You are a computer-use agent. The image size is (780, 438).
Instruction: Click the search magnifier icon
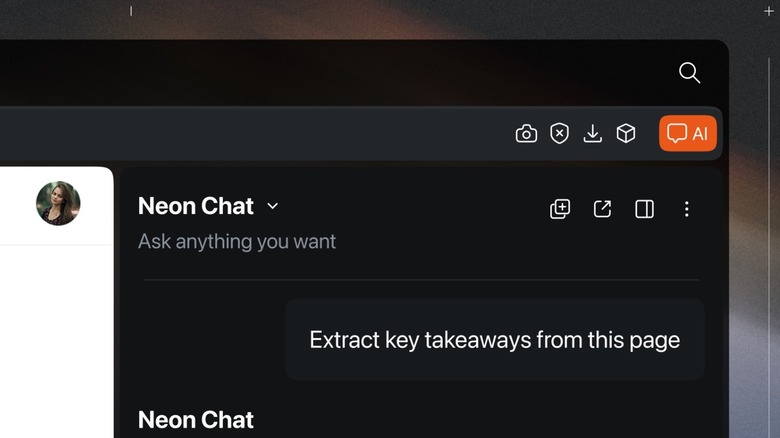(689, 72)
